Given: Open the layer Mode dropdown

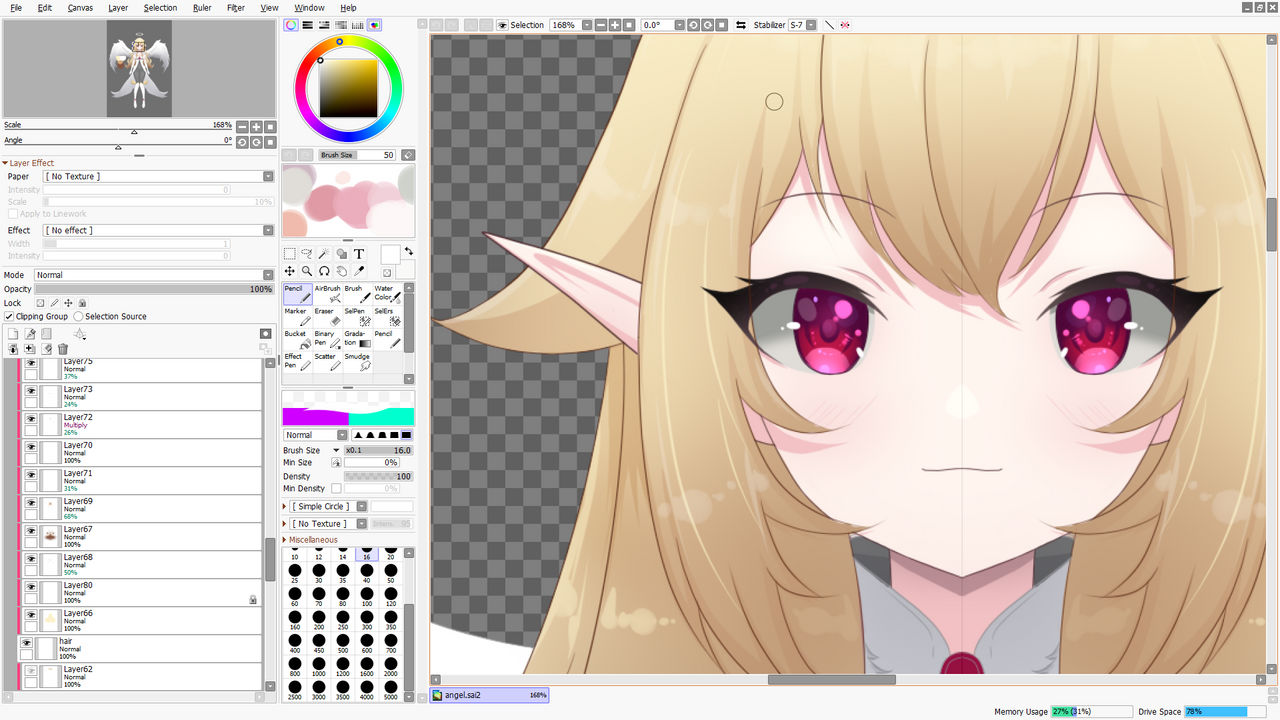Looking at the screenshot, I should click(x=266, y=274).
